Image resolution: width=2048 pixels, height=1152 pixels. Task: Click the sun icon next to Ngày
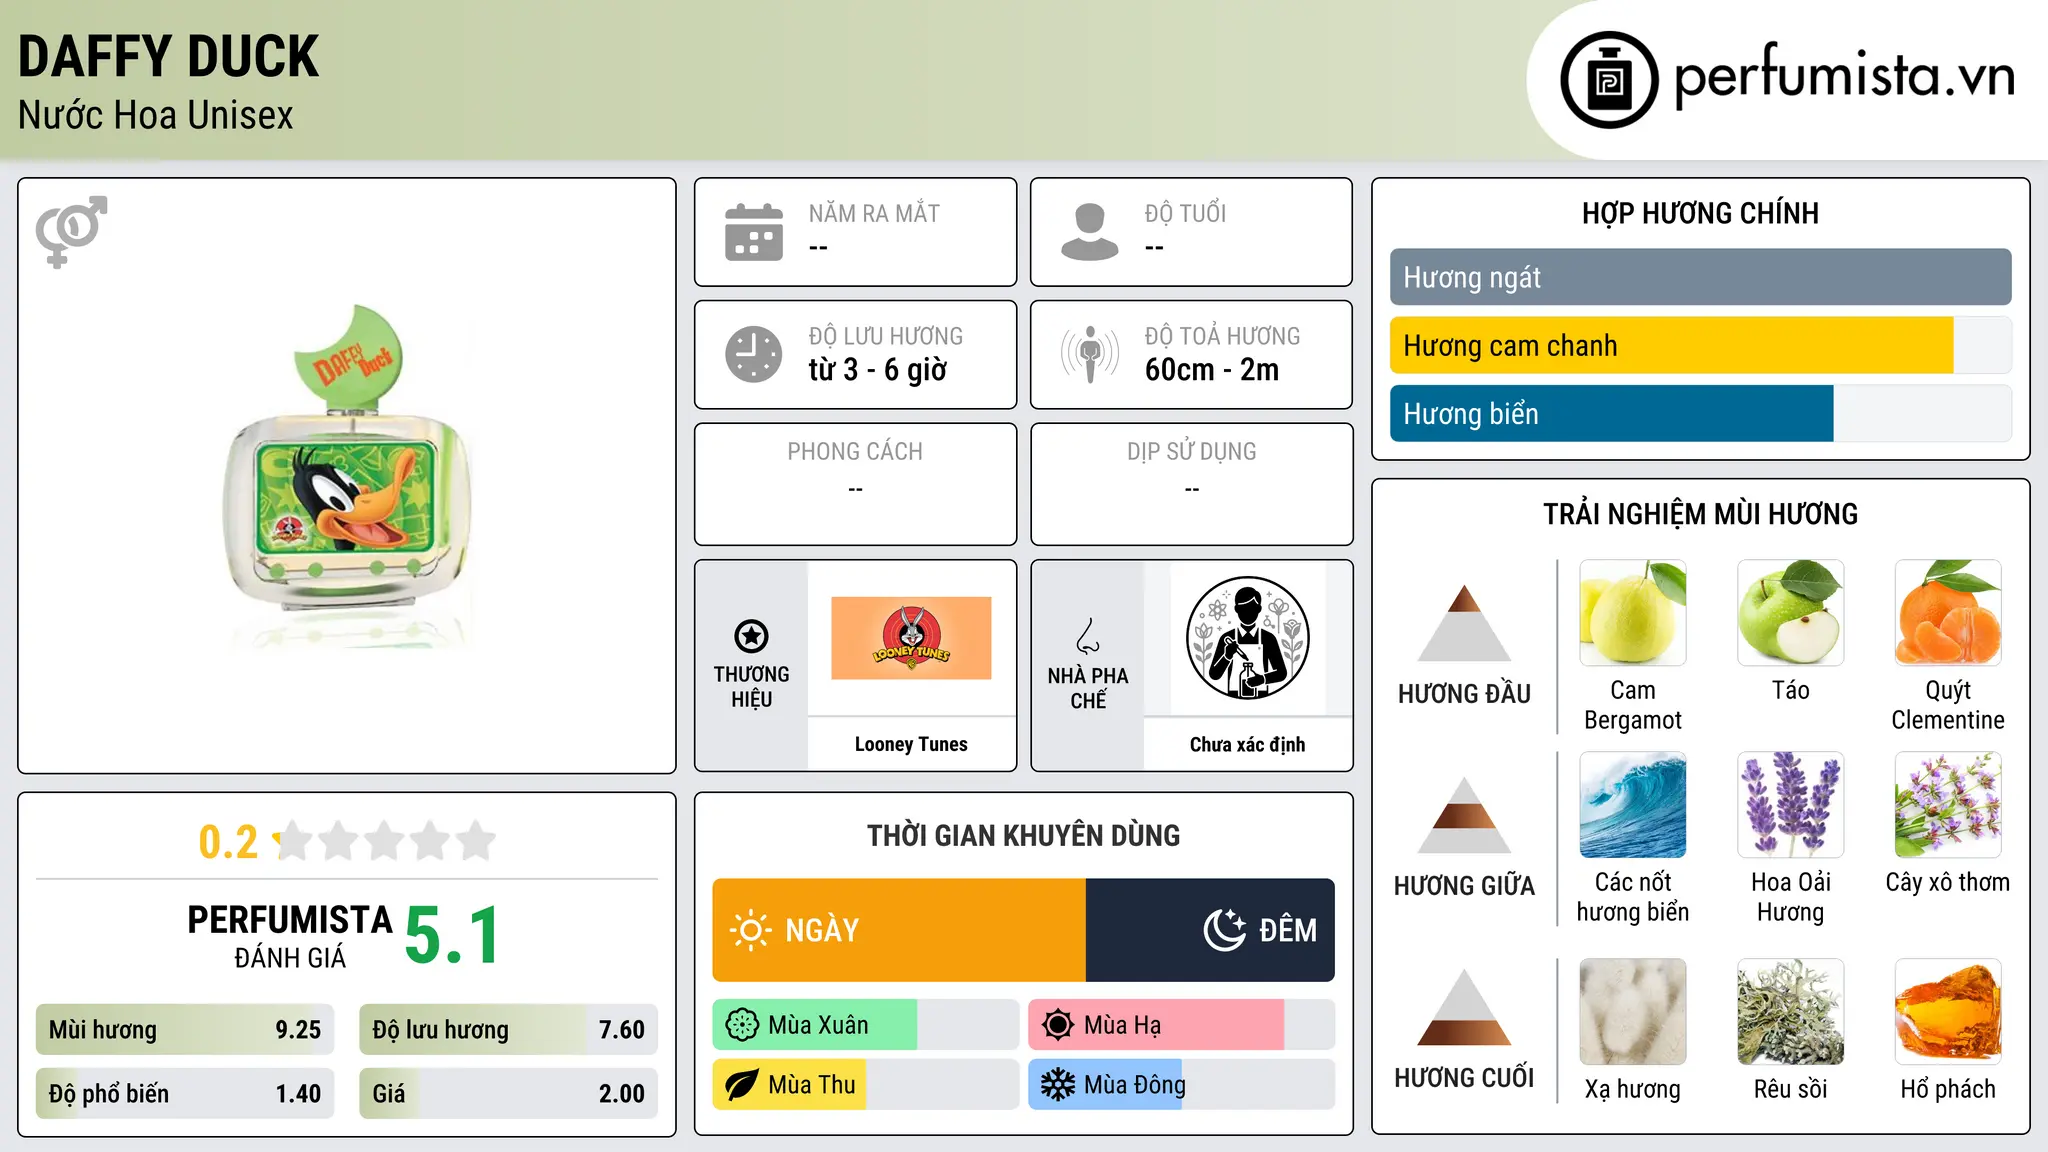pos(750,930)
